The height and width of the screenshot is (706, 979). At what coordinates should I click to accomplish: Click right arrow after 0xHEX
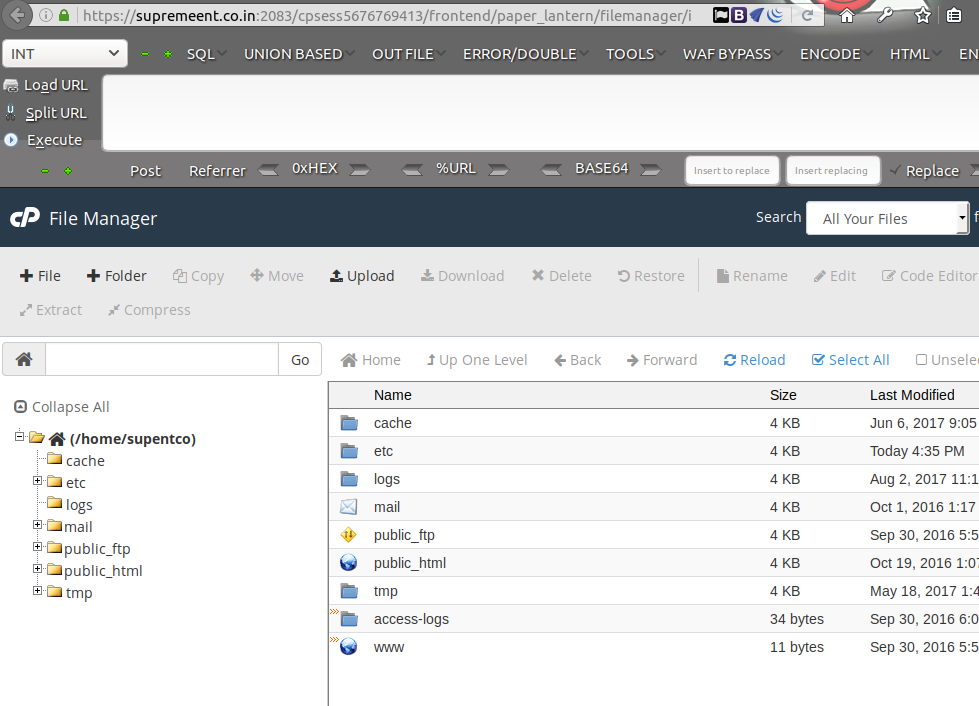(x=359, y=169)
